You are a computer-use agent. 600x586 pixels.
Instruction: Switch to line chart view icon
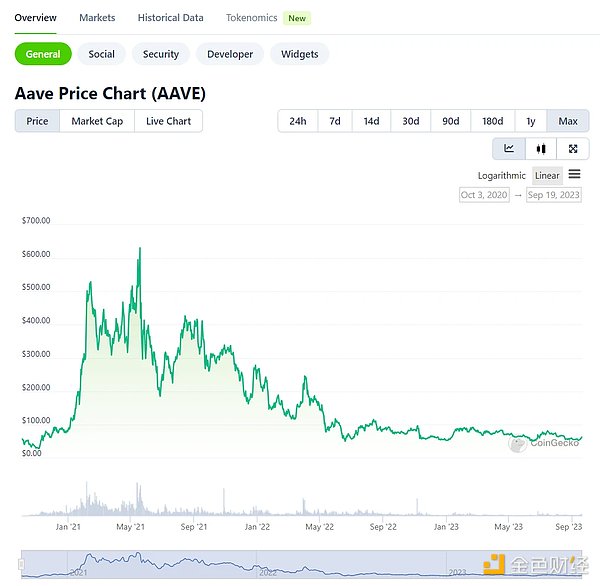click(x=509, y=149)
